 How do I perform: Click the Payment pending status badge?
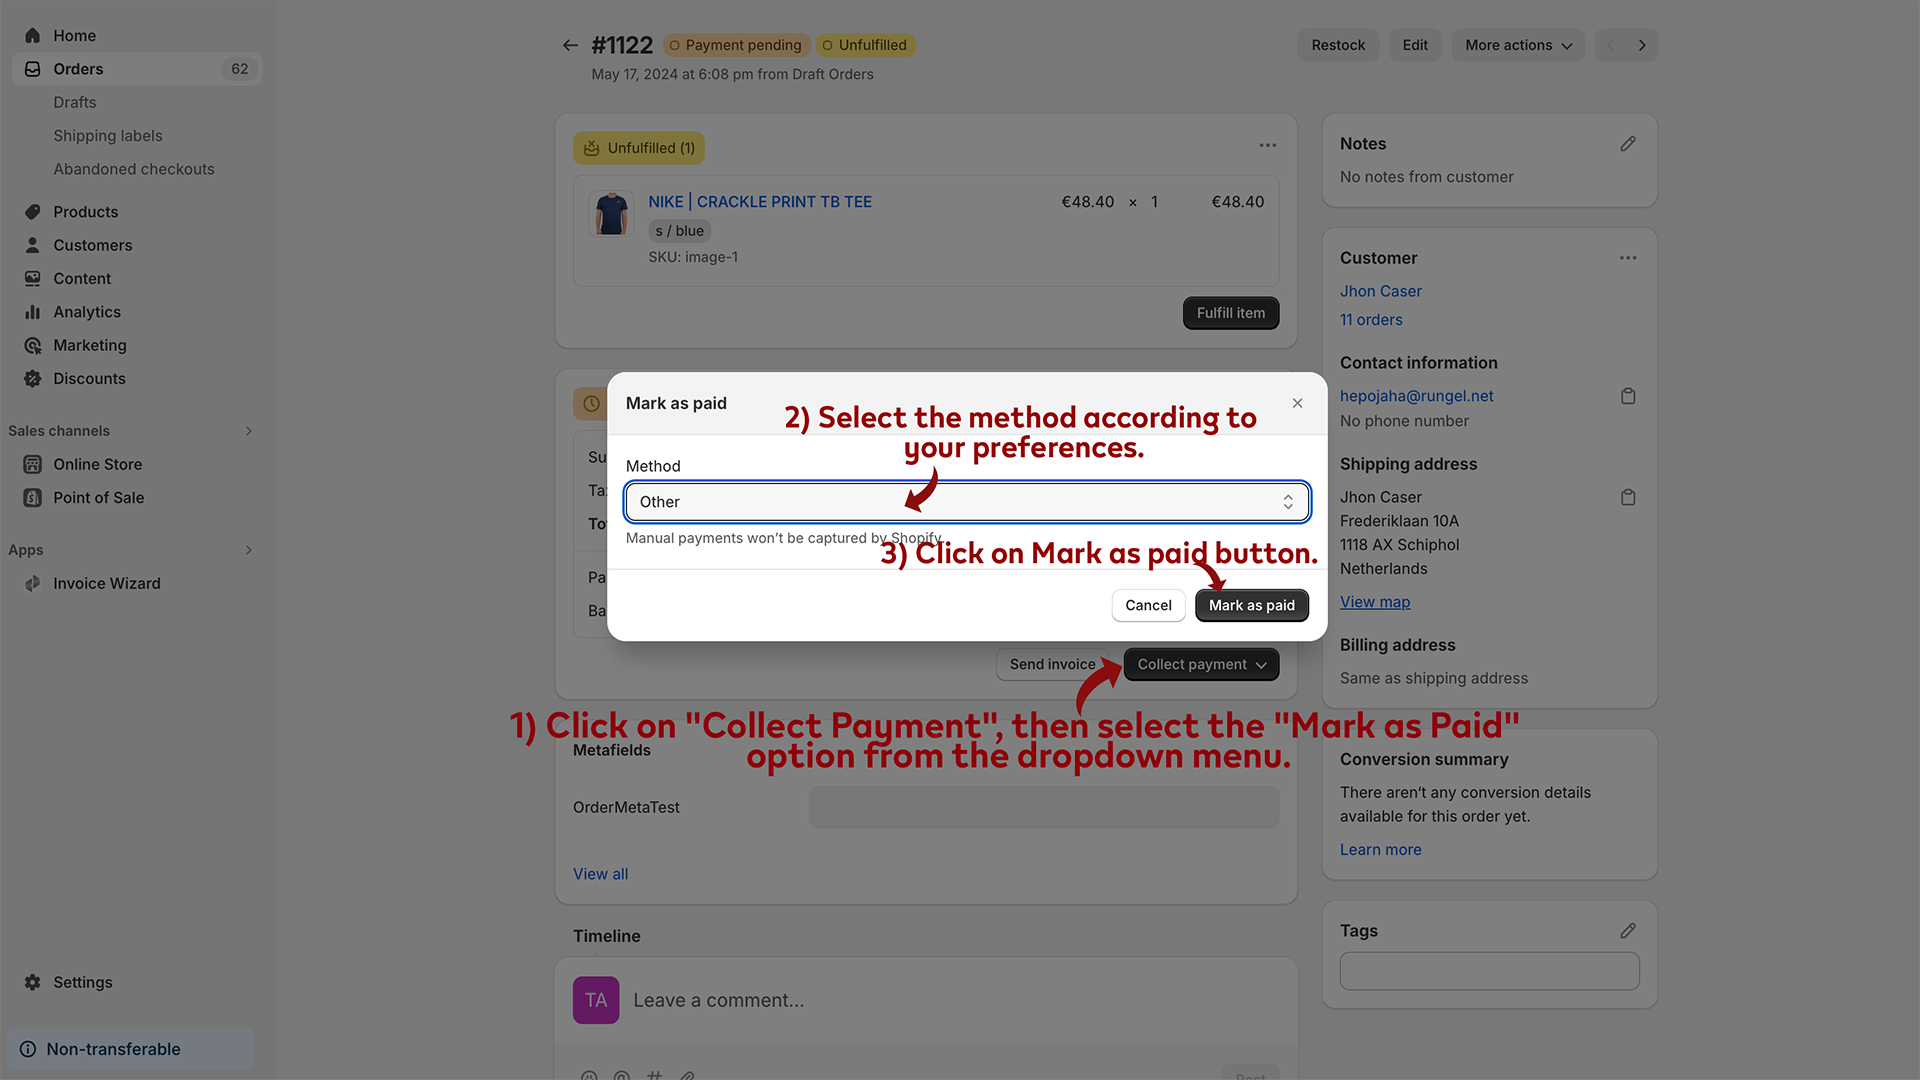pyautogui.click(x=736, y=45)
